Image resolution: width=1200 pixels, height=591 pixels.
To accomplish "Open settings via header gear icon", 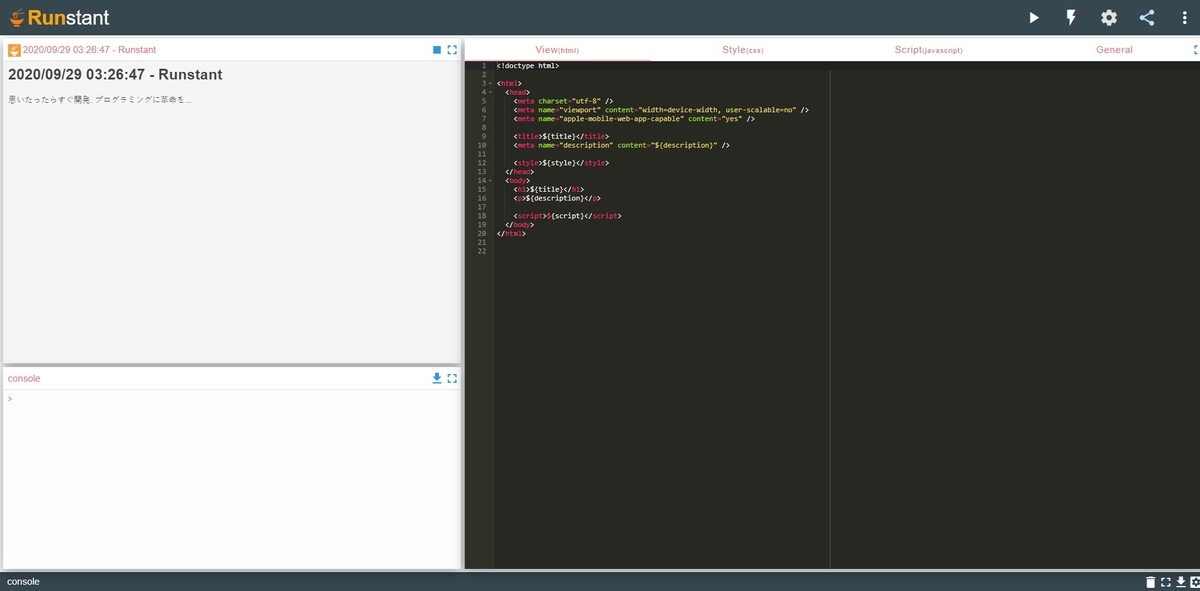I will 1109,17.
